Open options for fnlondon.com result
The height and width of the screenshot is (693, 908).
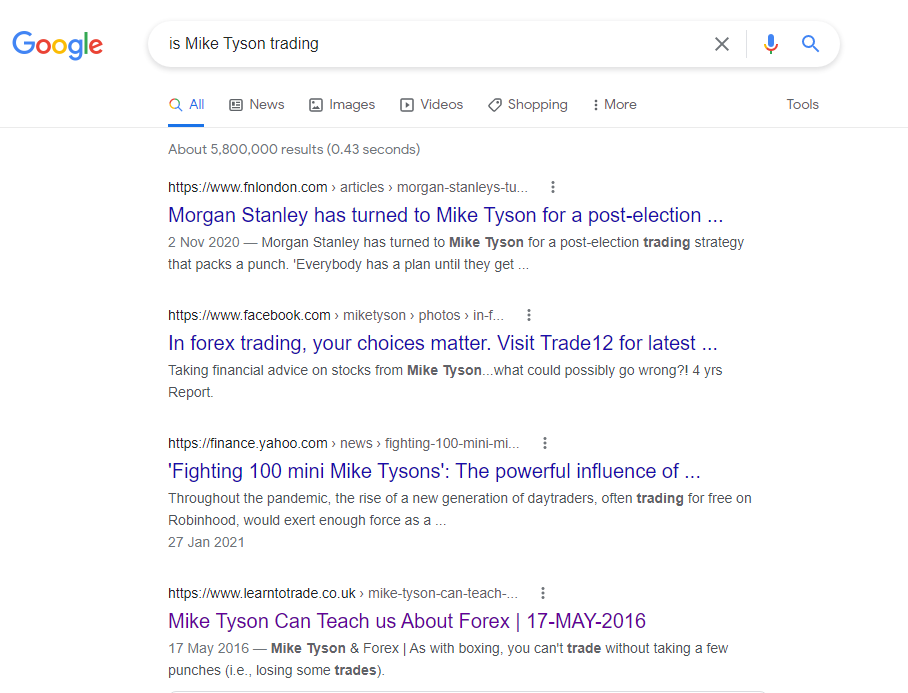553,187
